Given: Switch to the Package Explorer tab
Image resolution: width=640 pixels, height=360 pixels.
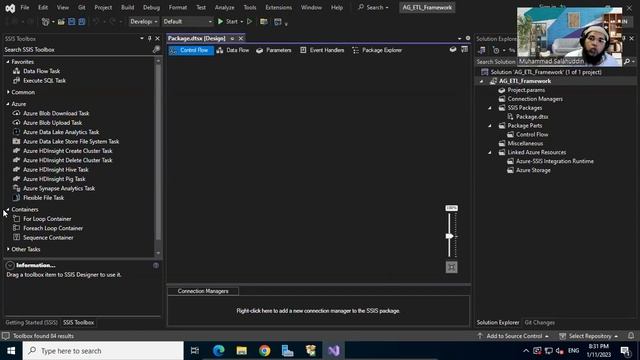Looking at the screenshot, I should [x=377, y=50].
